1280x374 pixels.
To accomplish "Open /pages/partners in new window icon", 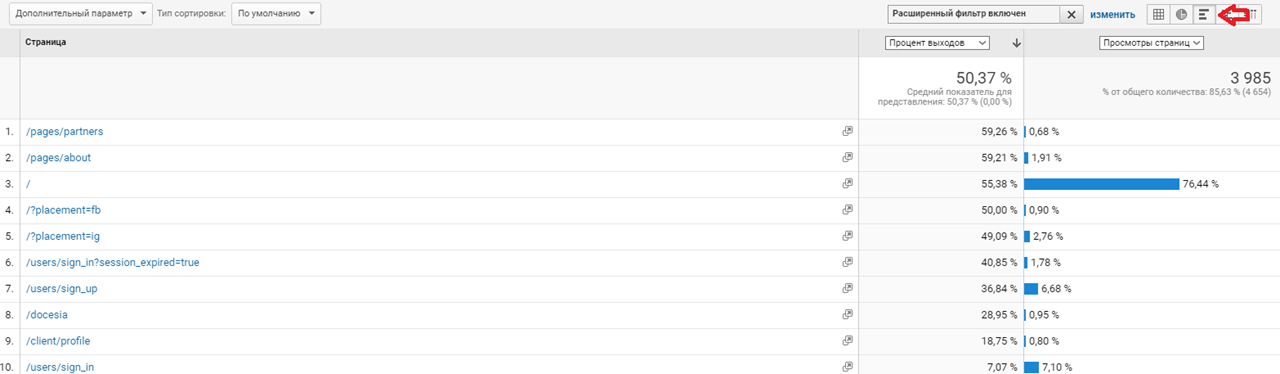I will pyautogui.click(x=847, y=131).
